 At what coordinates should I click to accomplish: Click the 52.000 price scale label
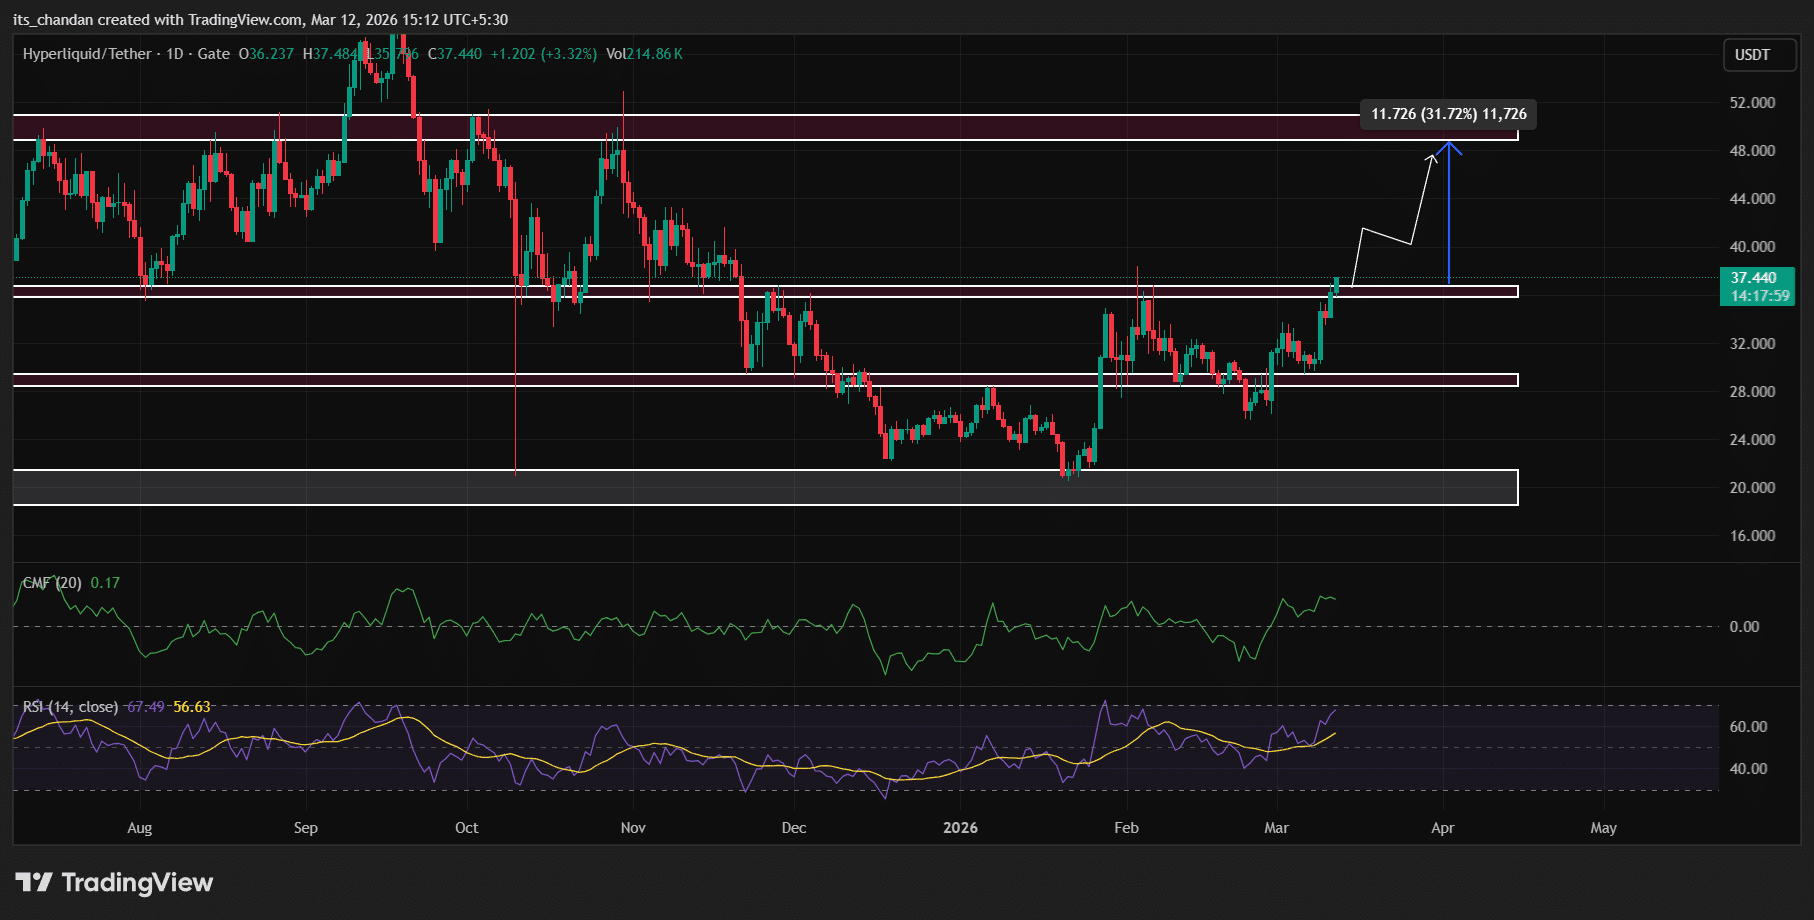click(x=1752, y=103)
